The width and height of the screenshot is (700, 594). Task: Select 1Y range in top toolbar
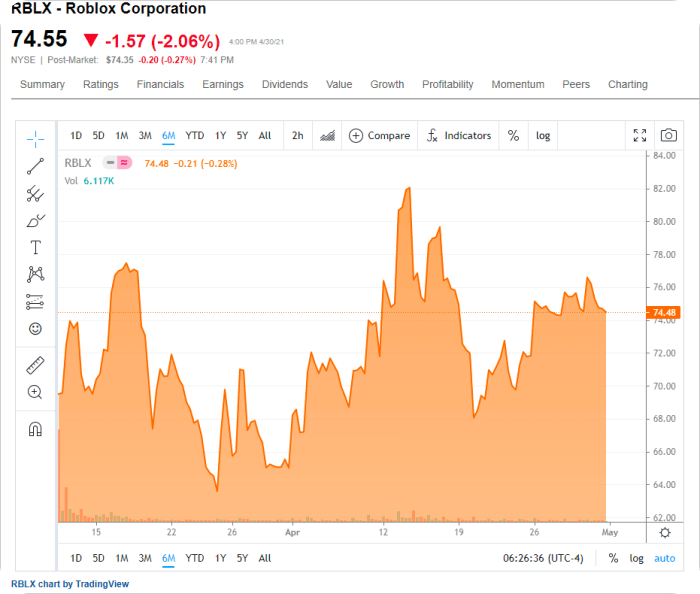[221, 136]
